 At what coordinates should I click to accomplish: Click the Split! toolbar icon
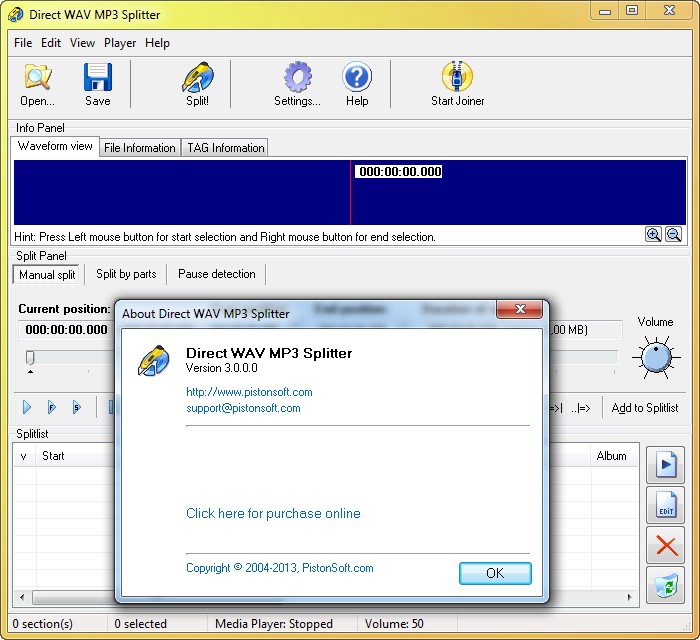pyautogui.click(x=197, y=84)
